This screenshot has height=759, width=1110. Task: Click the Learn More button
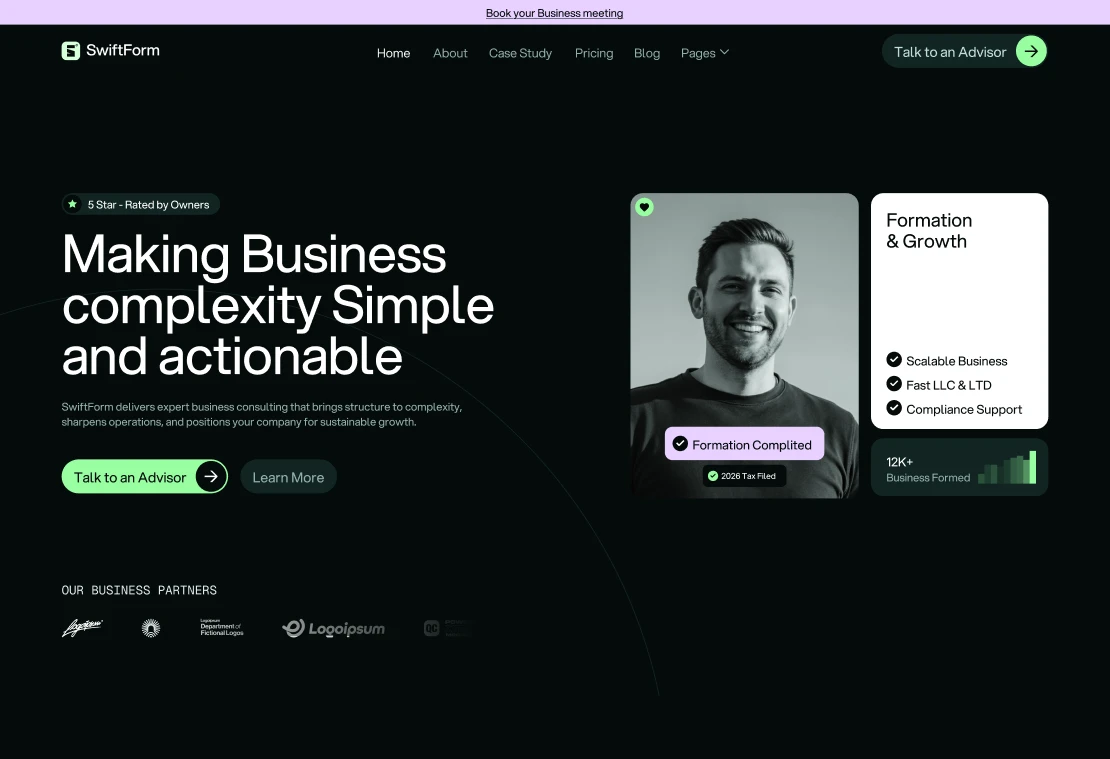[288, 476]
